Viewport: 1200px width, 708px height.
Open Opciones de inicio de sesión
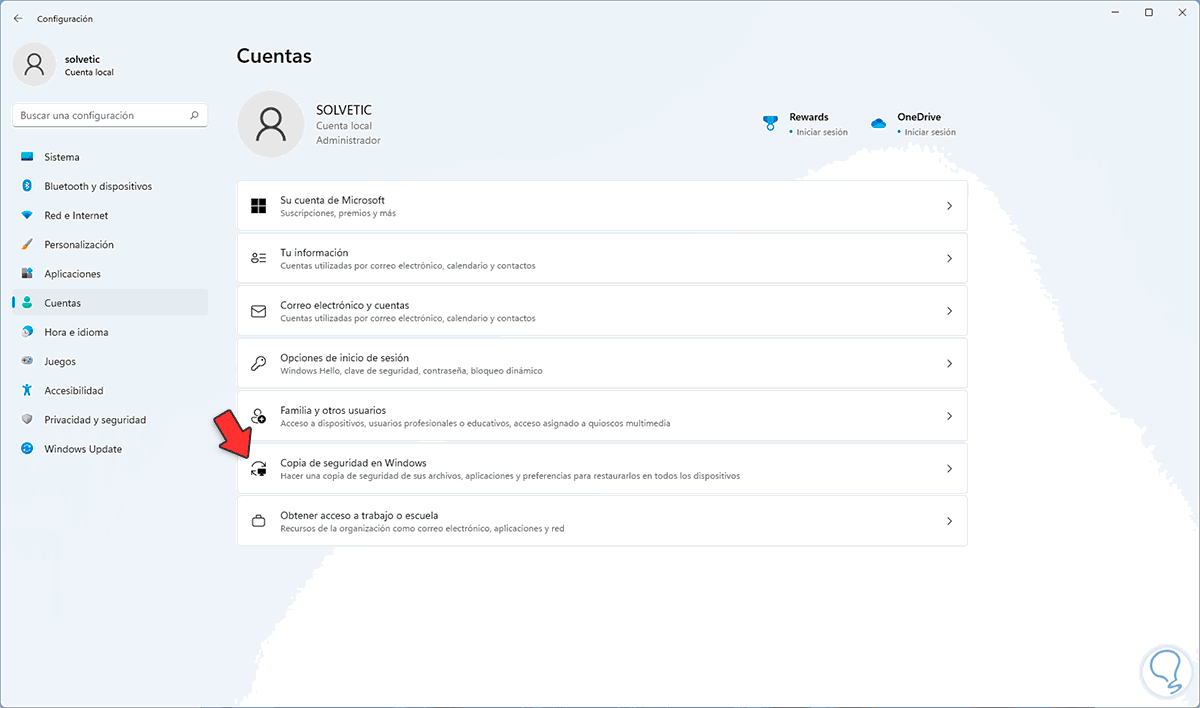602,363
